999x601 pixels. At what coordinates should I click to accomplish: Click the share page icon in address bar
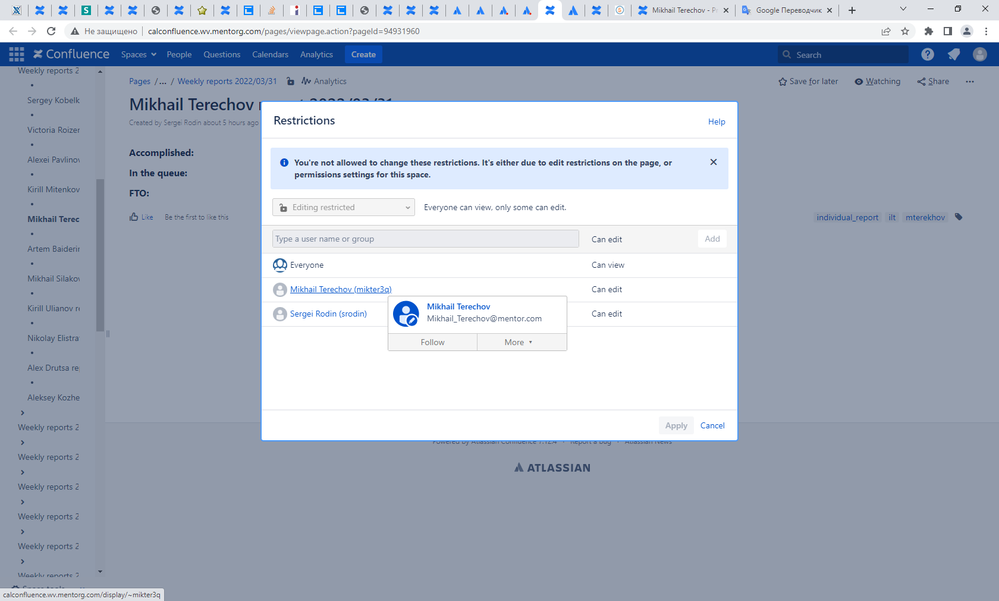[886, 31]
